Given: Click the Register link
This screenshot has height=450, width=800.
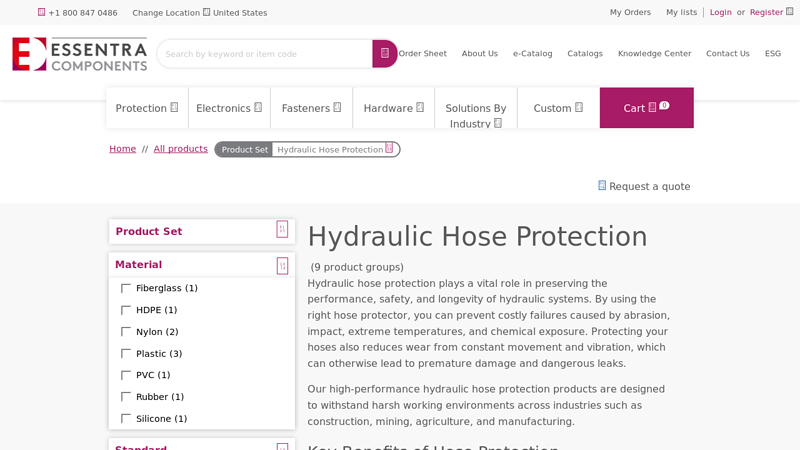Looking at the screenshot, I should [x=766, y=12].
